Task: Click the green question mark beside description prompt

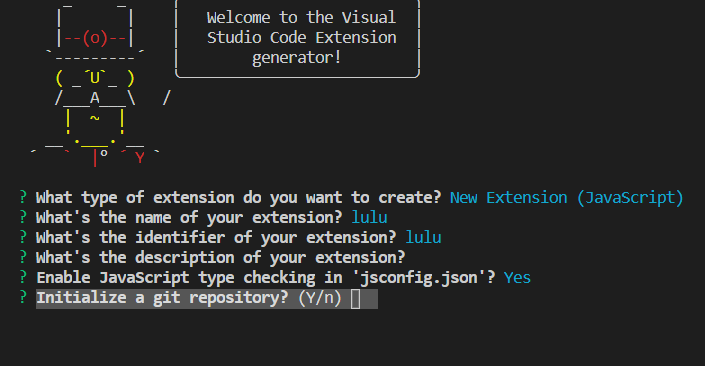Action: [x=23, y=257]
